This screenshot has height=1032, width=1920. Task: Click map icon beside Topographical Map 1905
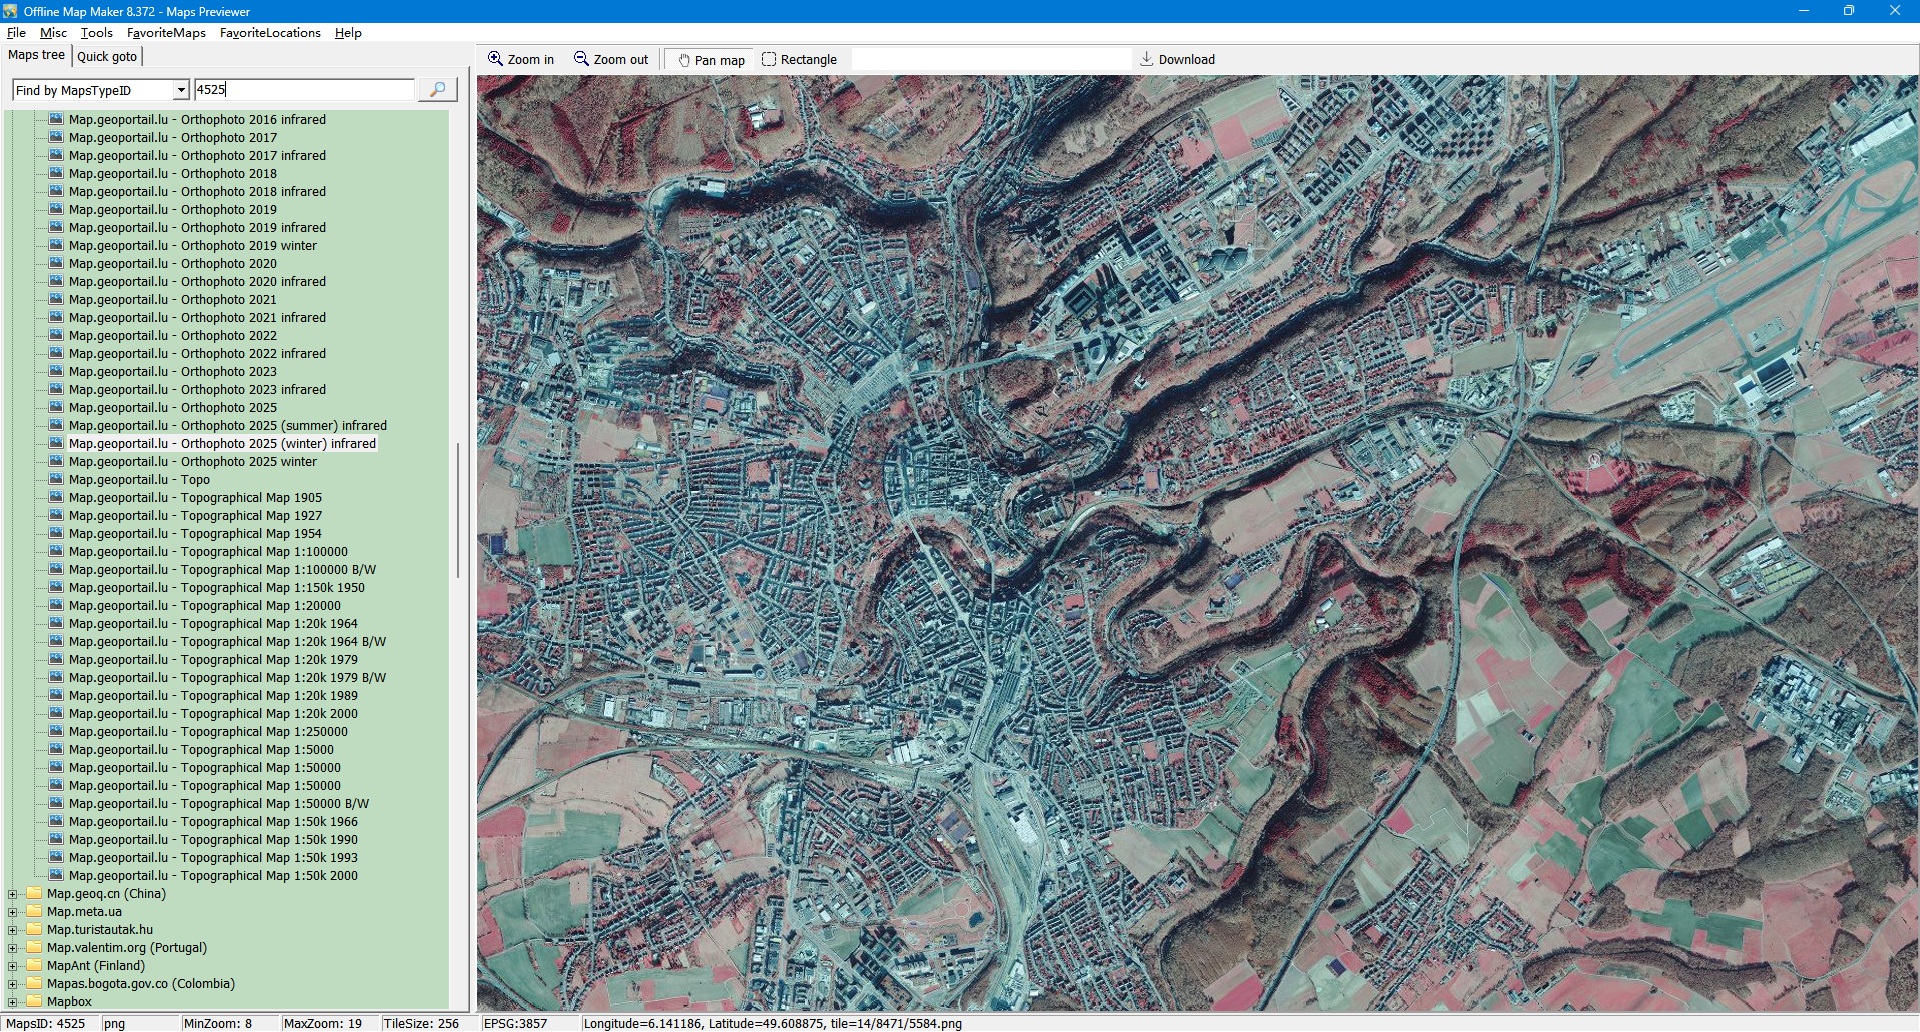click(56, 497)
